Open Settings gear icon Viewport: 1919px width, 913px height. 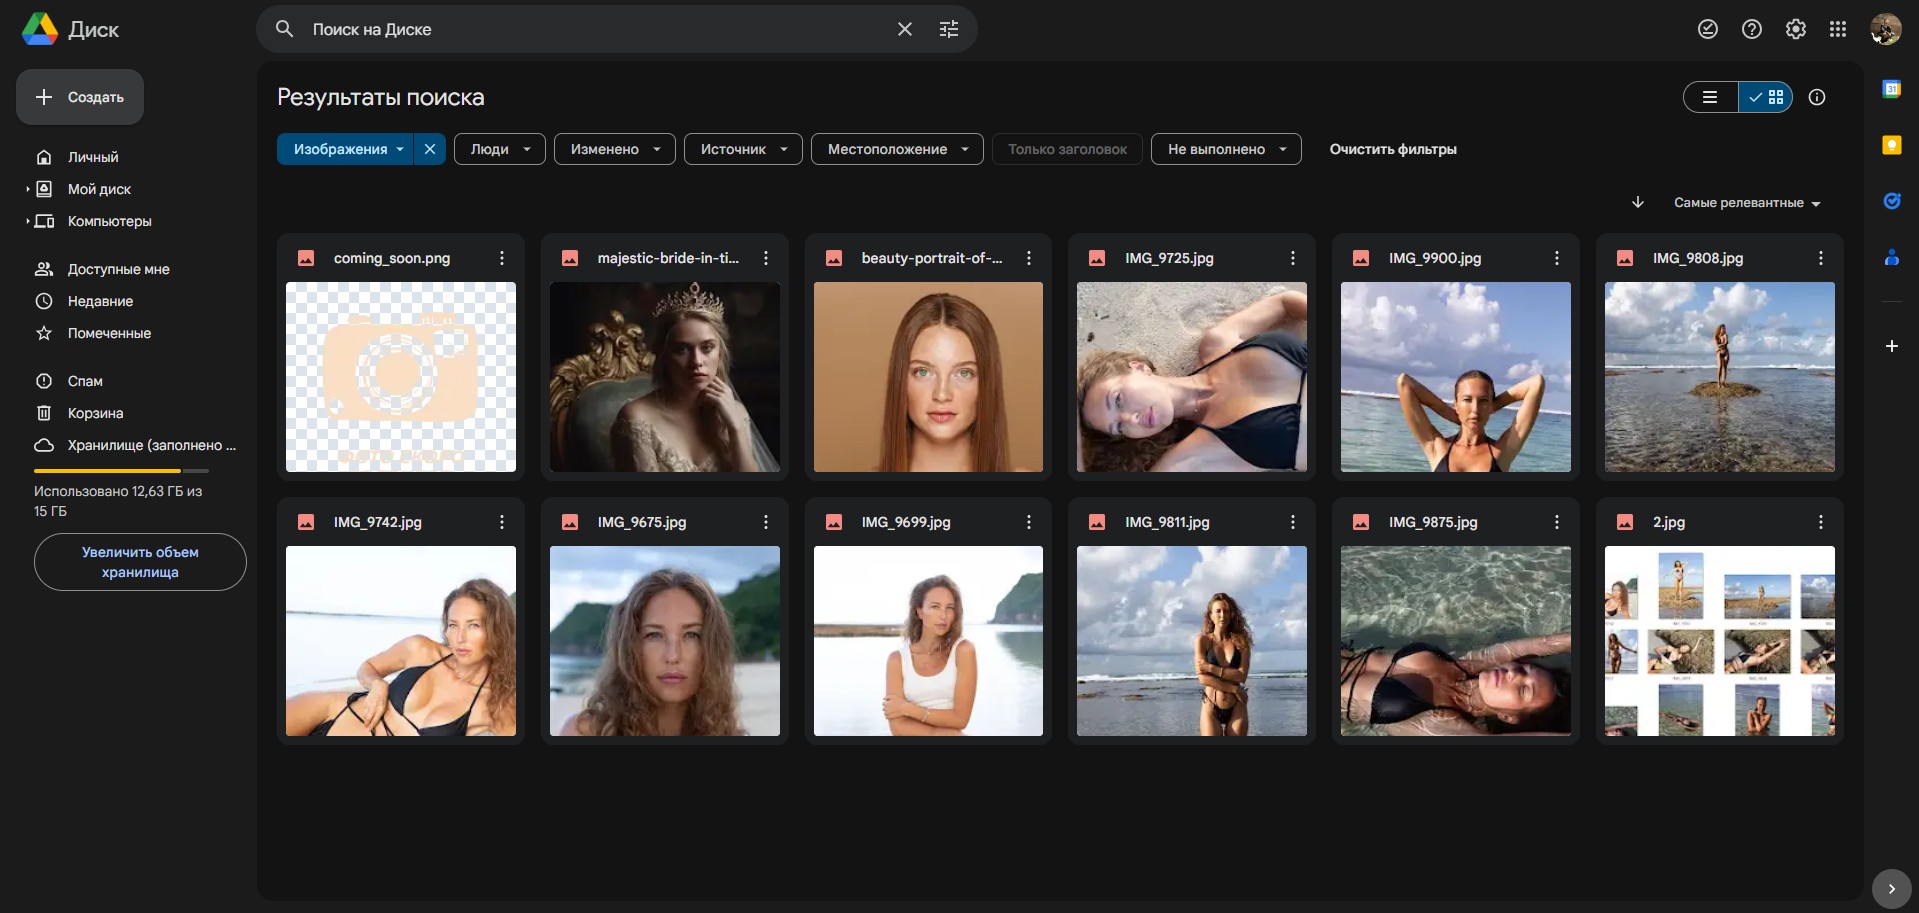(x=1795, y=29)
